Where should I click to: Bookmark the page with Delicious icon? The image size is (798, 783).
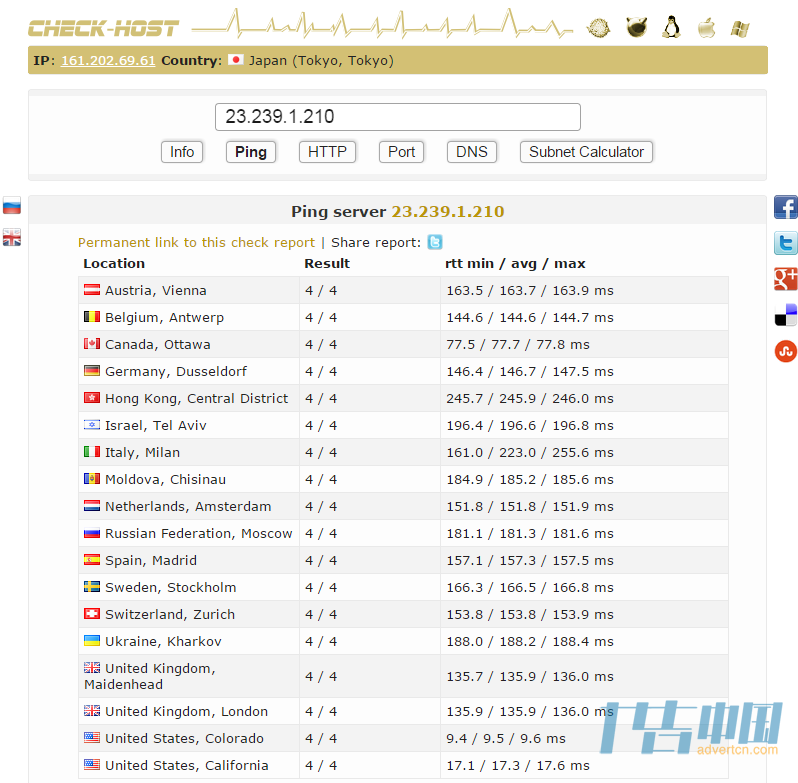click(786, 315)
